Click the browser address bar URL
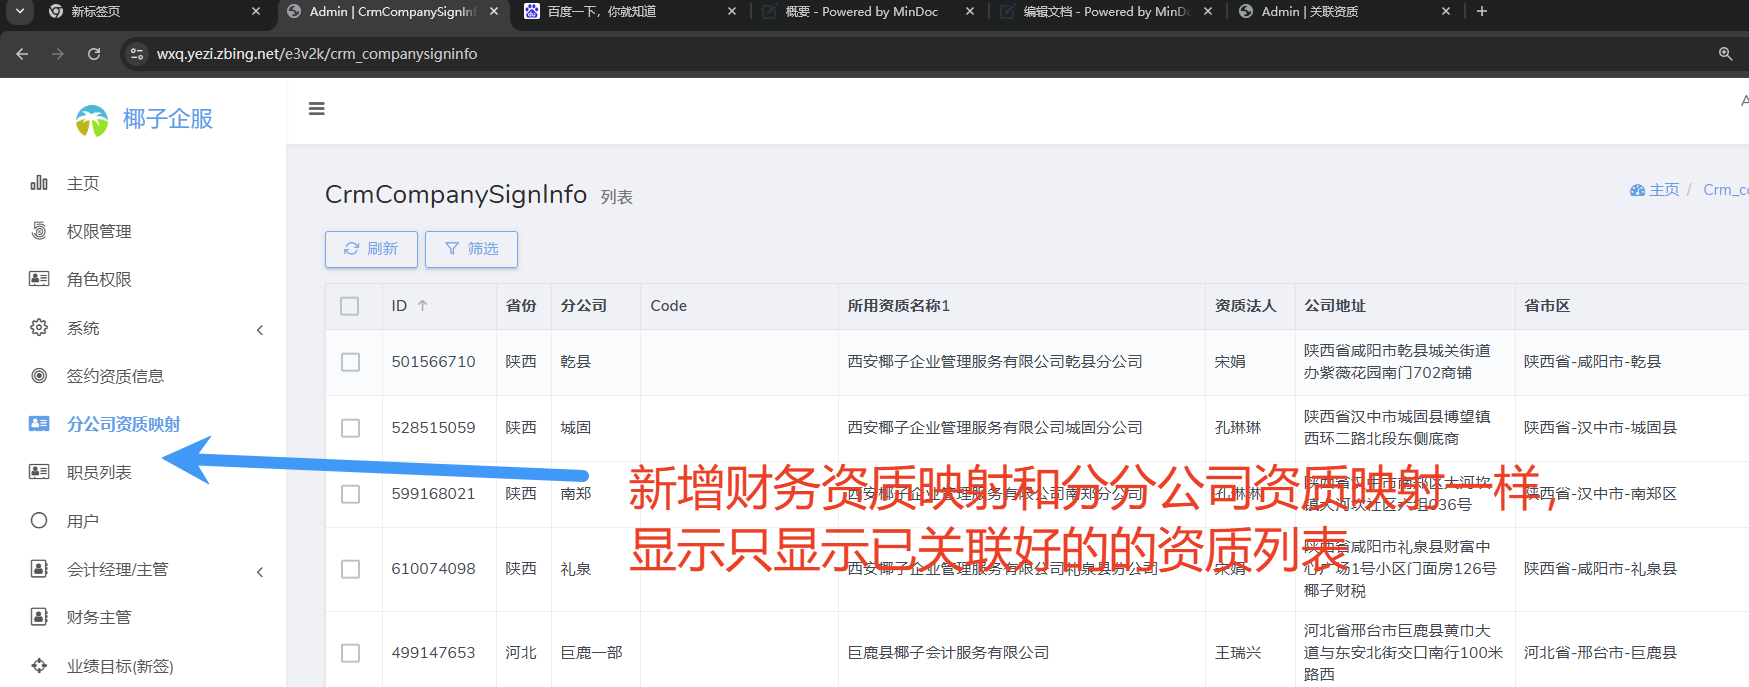The width and height of the screenshot is (1749, 687). pyautogui.click(x=317, y=54)
